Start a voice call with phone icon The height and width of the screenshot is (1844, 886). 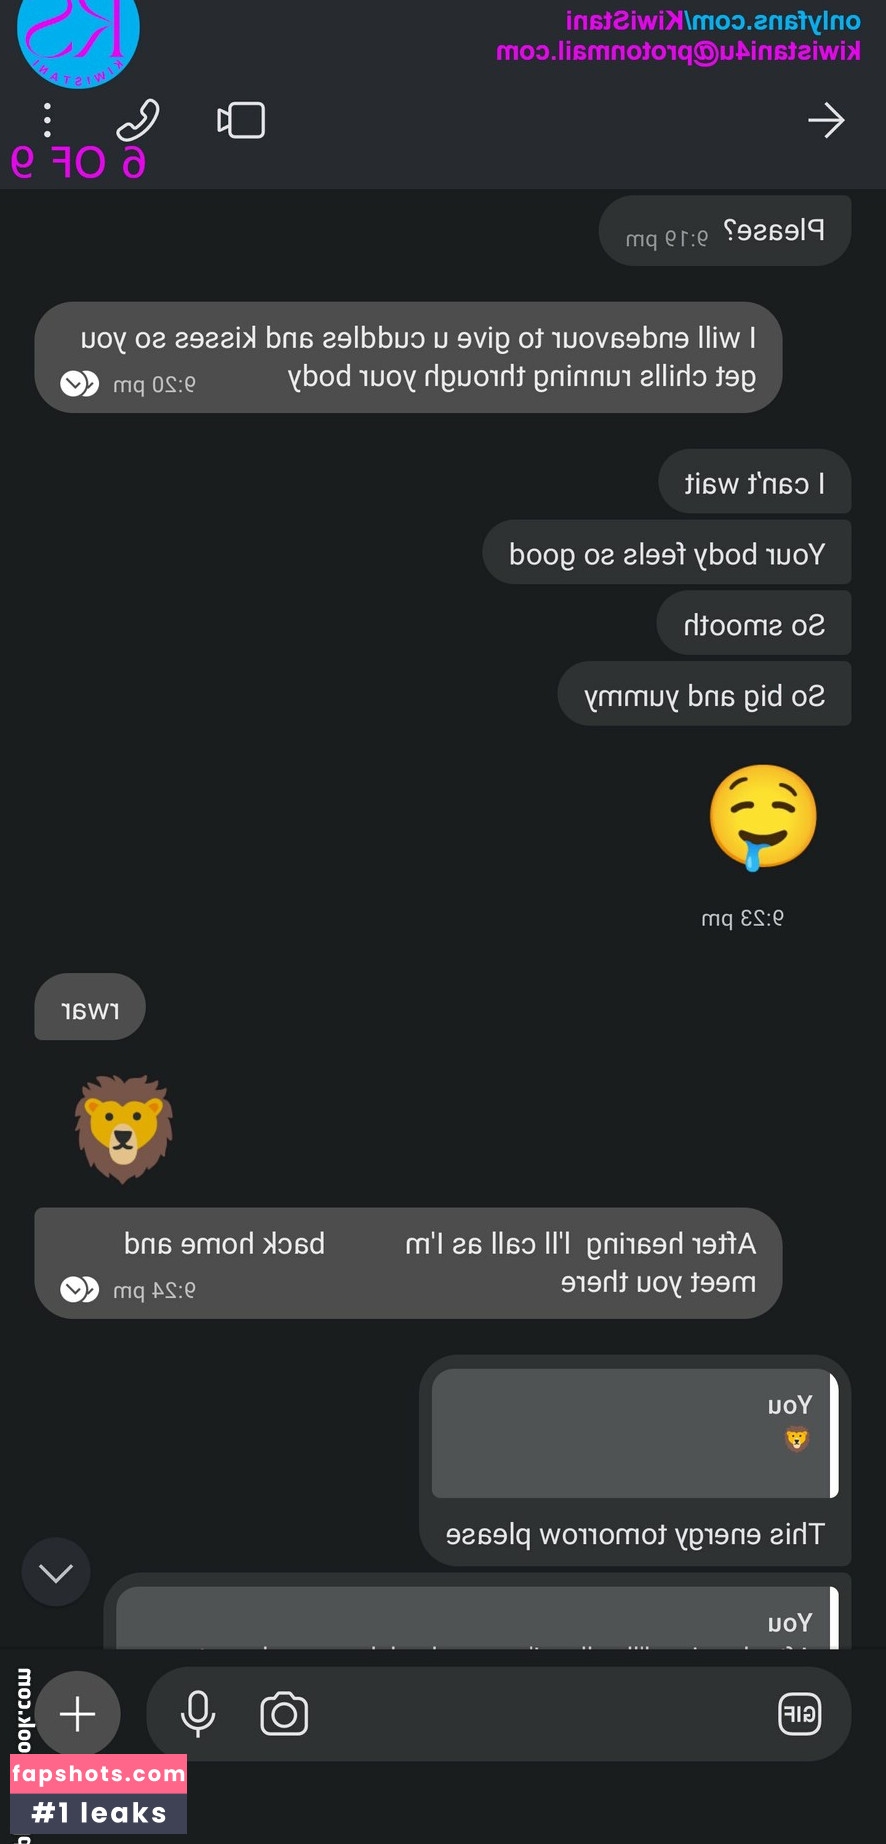[x=137, y=120]
